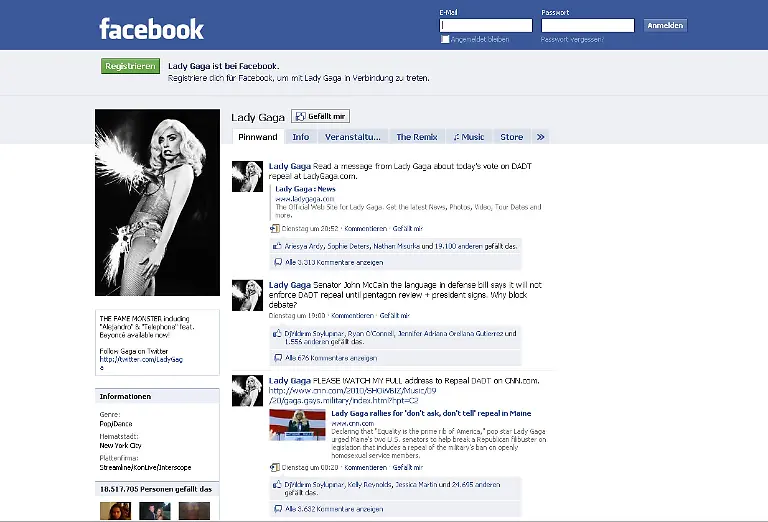Click the like icon beside Ryan O'Connell names

277,333
